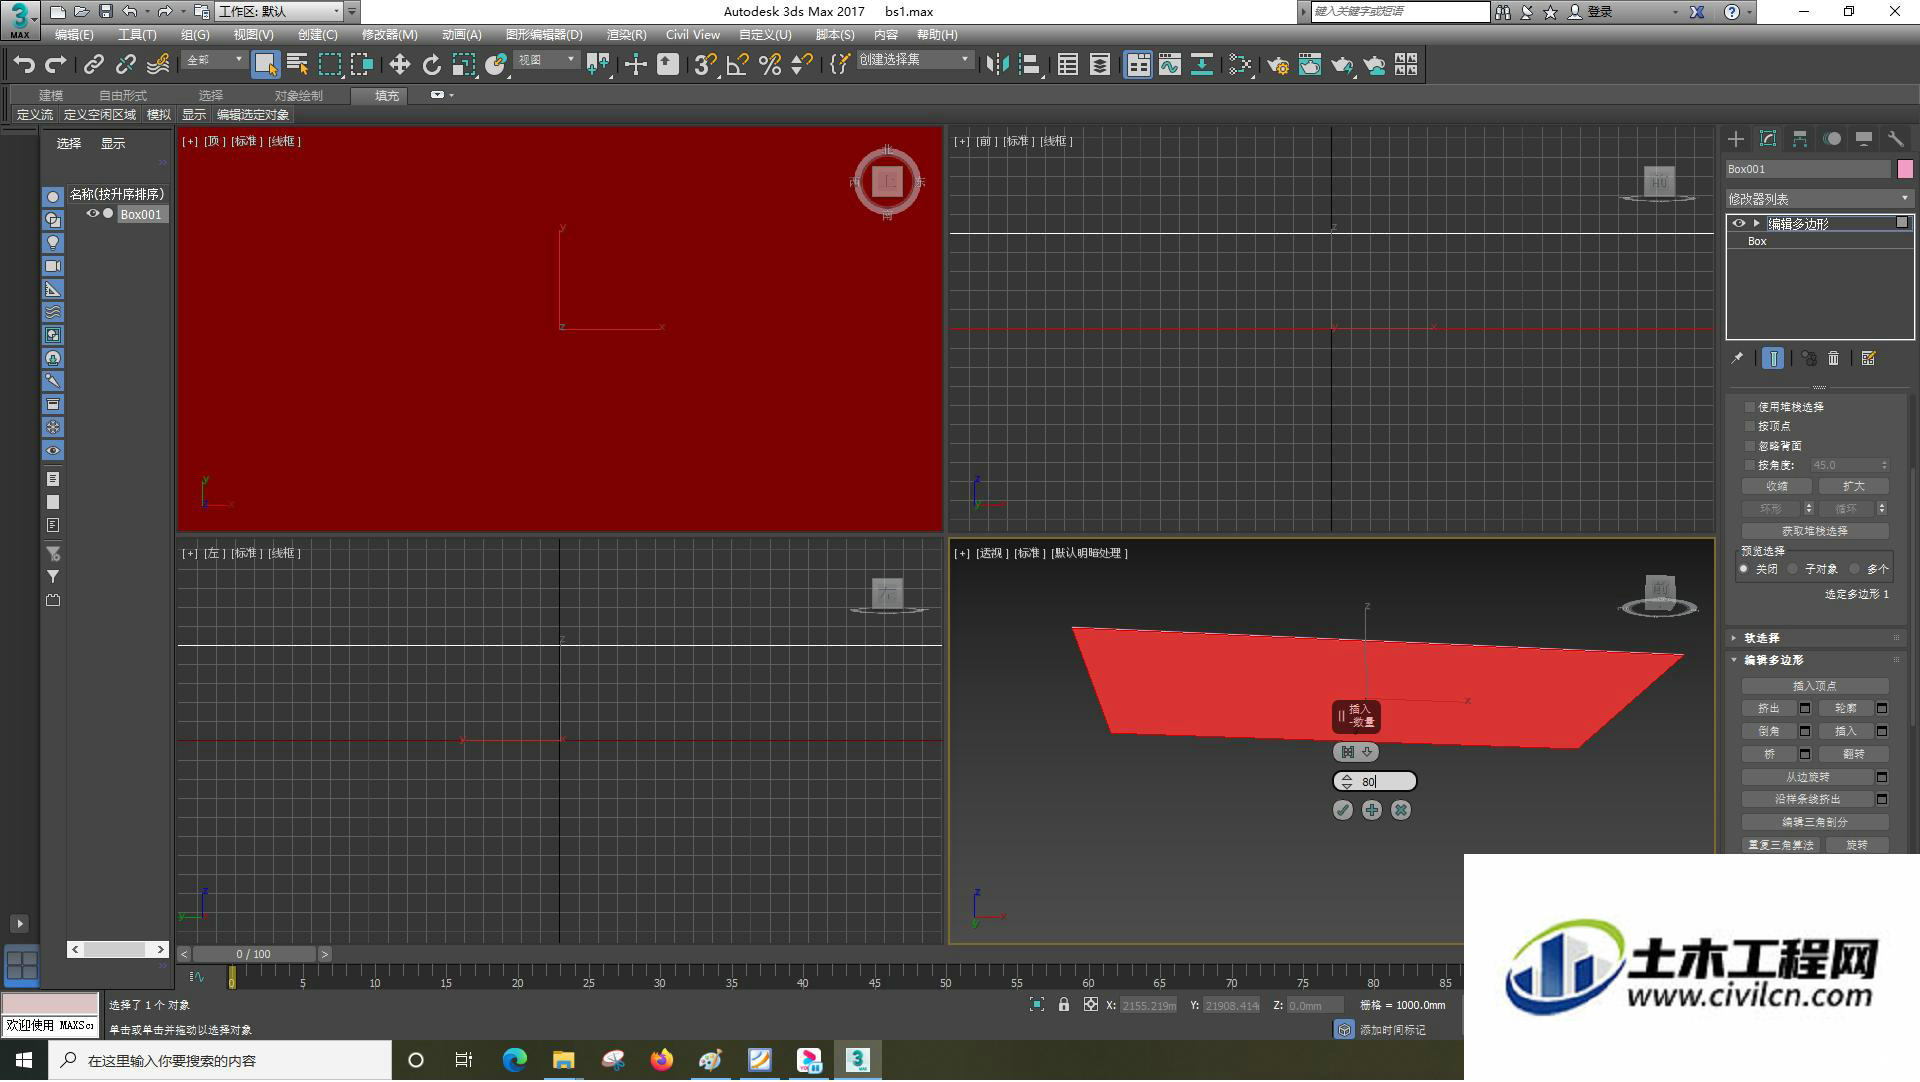Image resolution: width=1920 pixels, height=1082 pixels.
Task: Switch to Hierarchy command panel tab
Action: click(1800, 139)
